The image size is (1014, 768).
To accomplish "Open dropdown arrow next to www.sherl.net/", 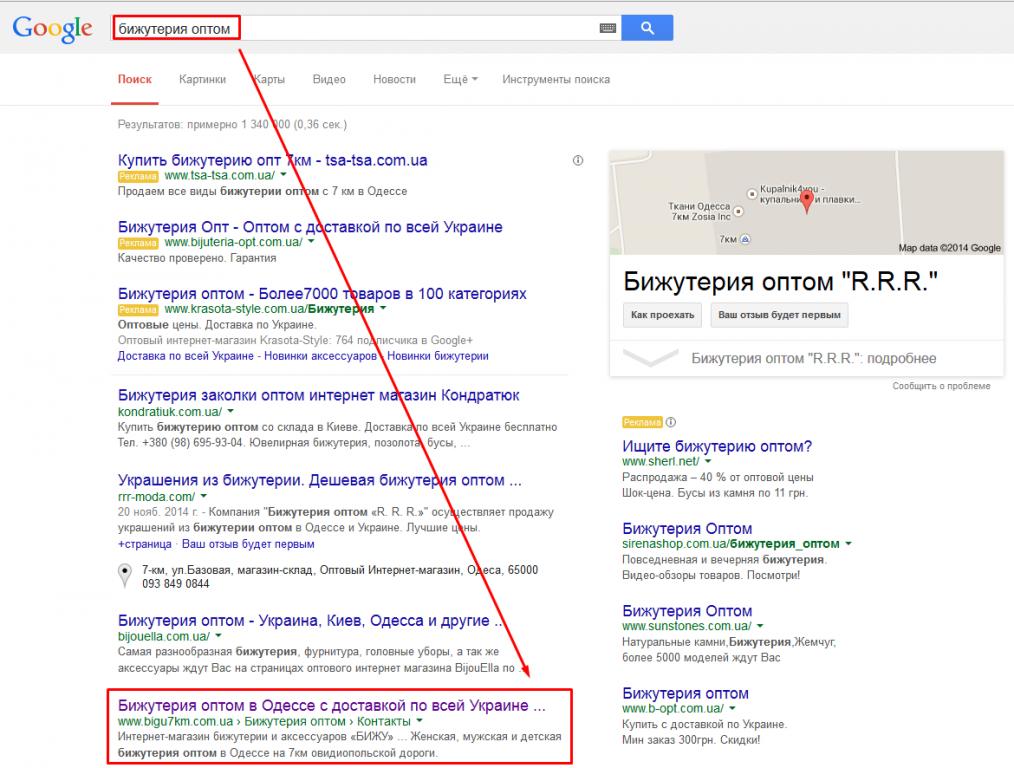I will click(708, 461).
